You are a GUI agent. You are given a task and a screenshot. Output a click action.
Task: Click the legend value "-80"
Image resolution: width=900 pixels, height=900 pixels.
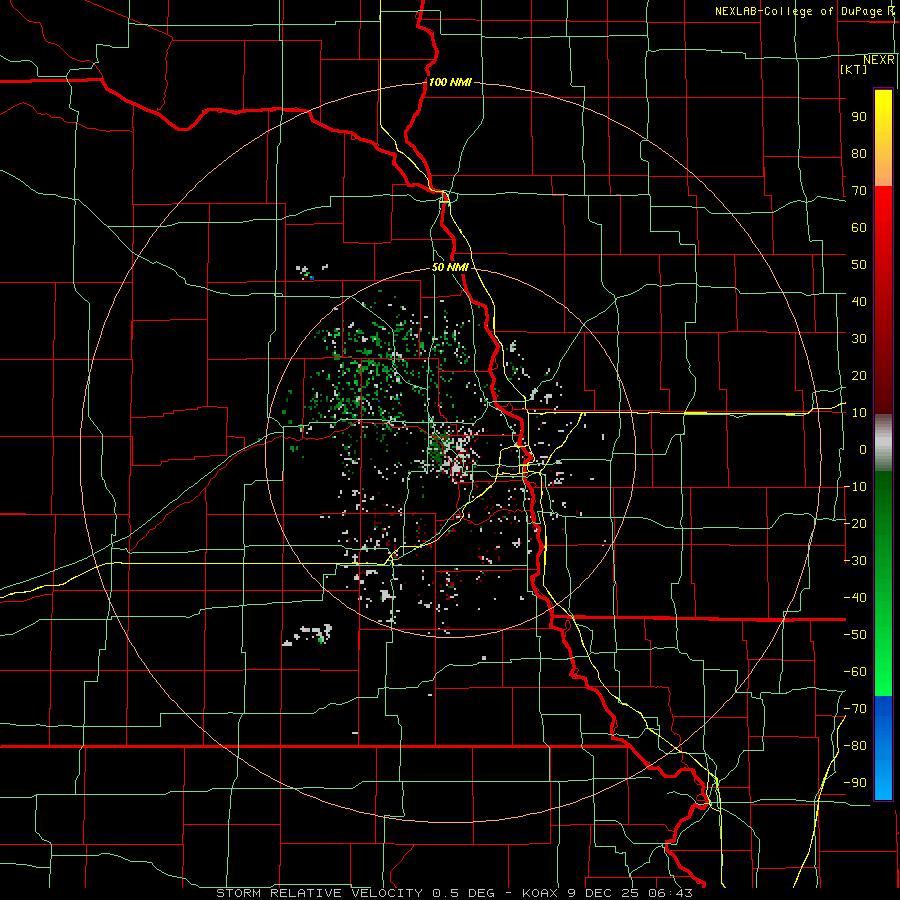point(855,746)
